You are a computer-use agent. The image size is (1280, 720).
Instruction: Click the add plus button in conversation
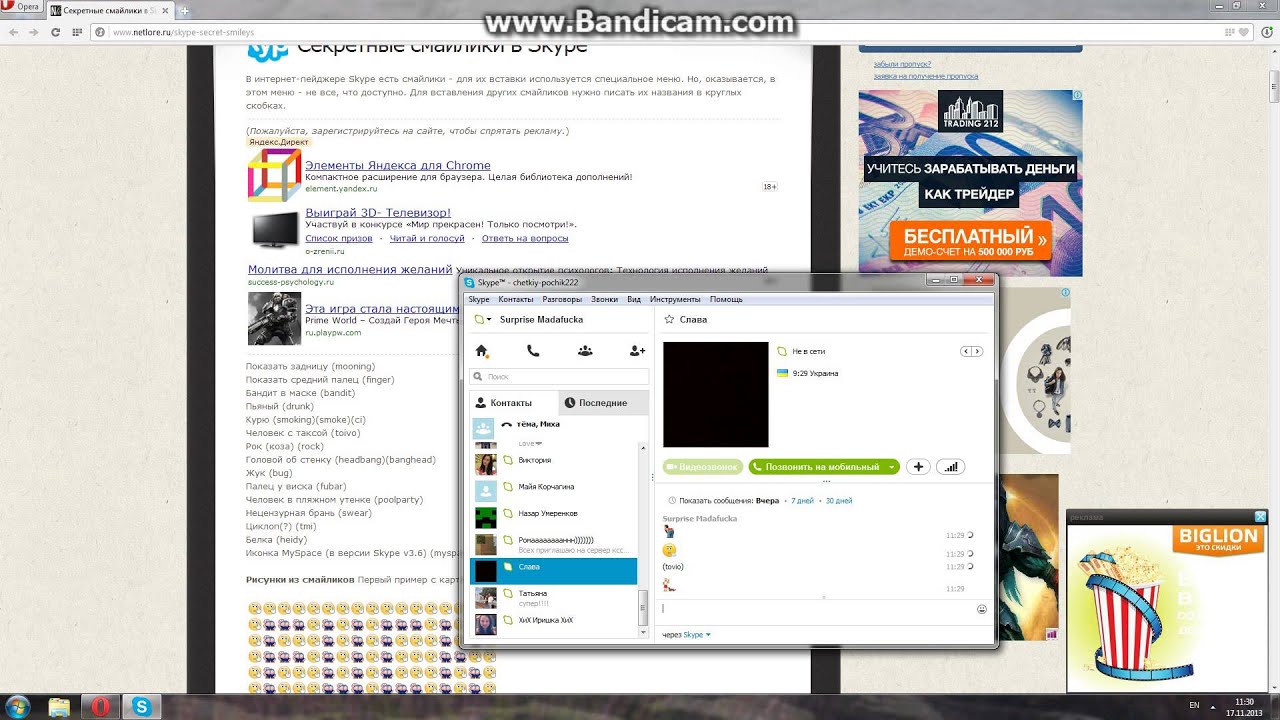tap(919, 467)
